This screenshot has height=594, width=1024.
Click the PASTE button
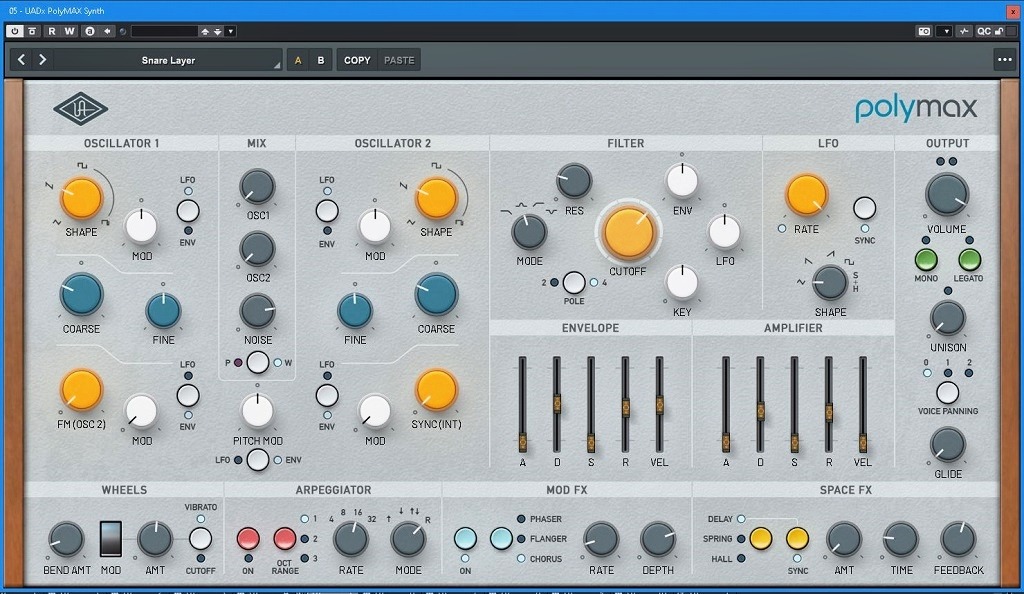tap(399, 60)
